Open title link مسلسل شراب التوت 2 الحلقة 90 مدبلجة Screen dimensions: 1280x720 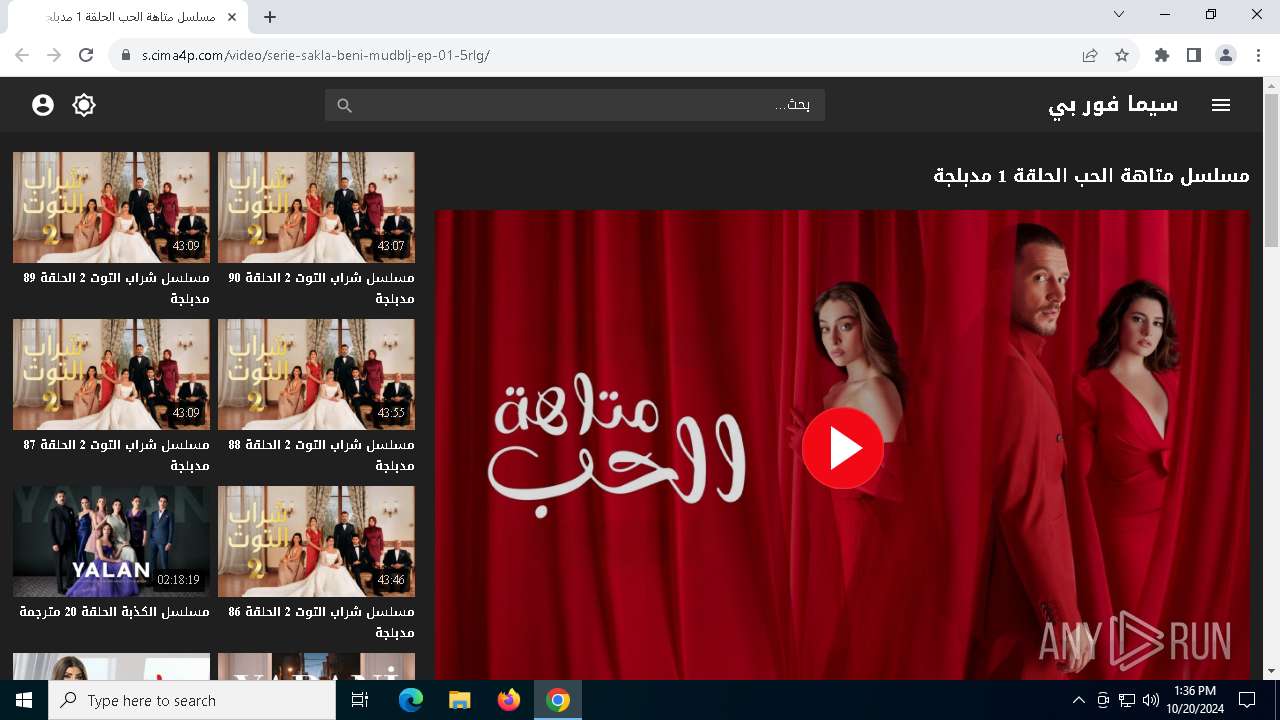click(321, 288)
